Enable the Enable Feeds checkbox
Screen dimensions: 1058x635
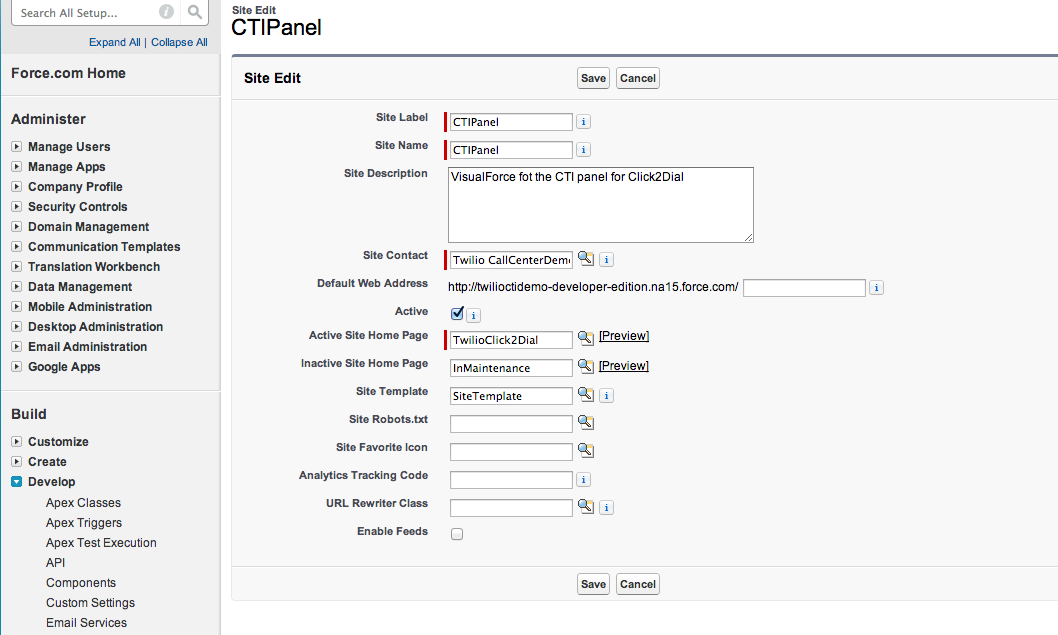[x=457, y=534]
